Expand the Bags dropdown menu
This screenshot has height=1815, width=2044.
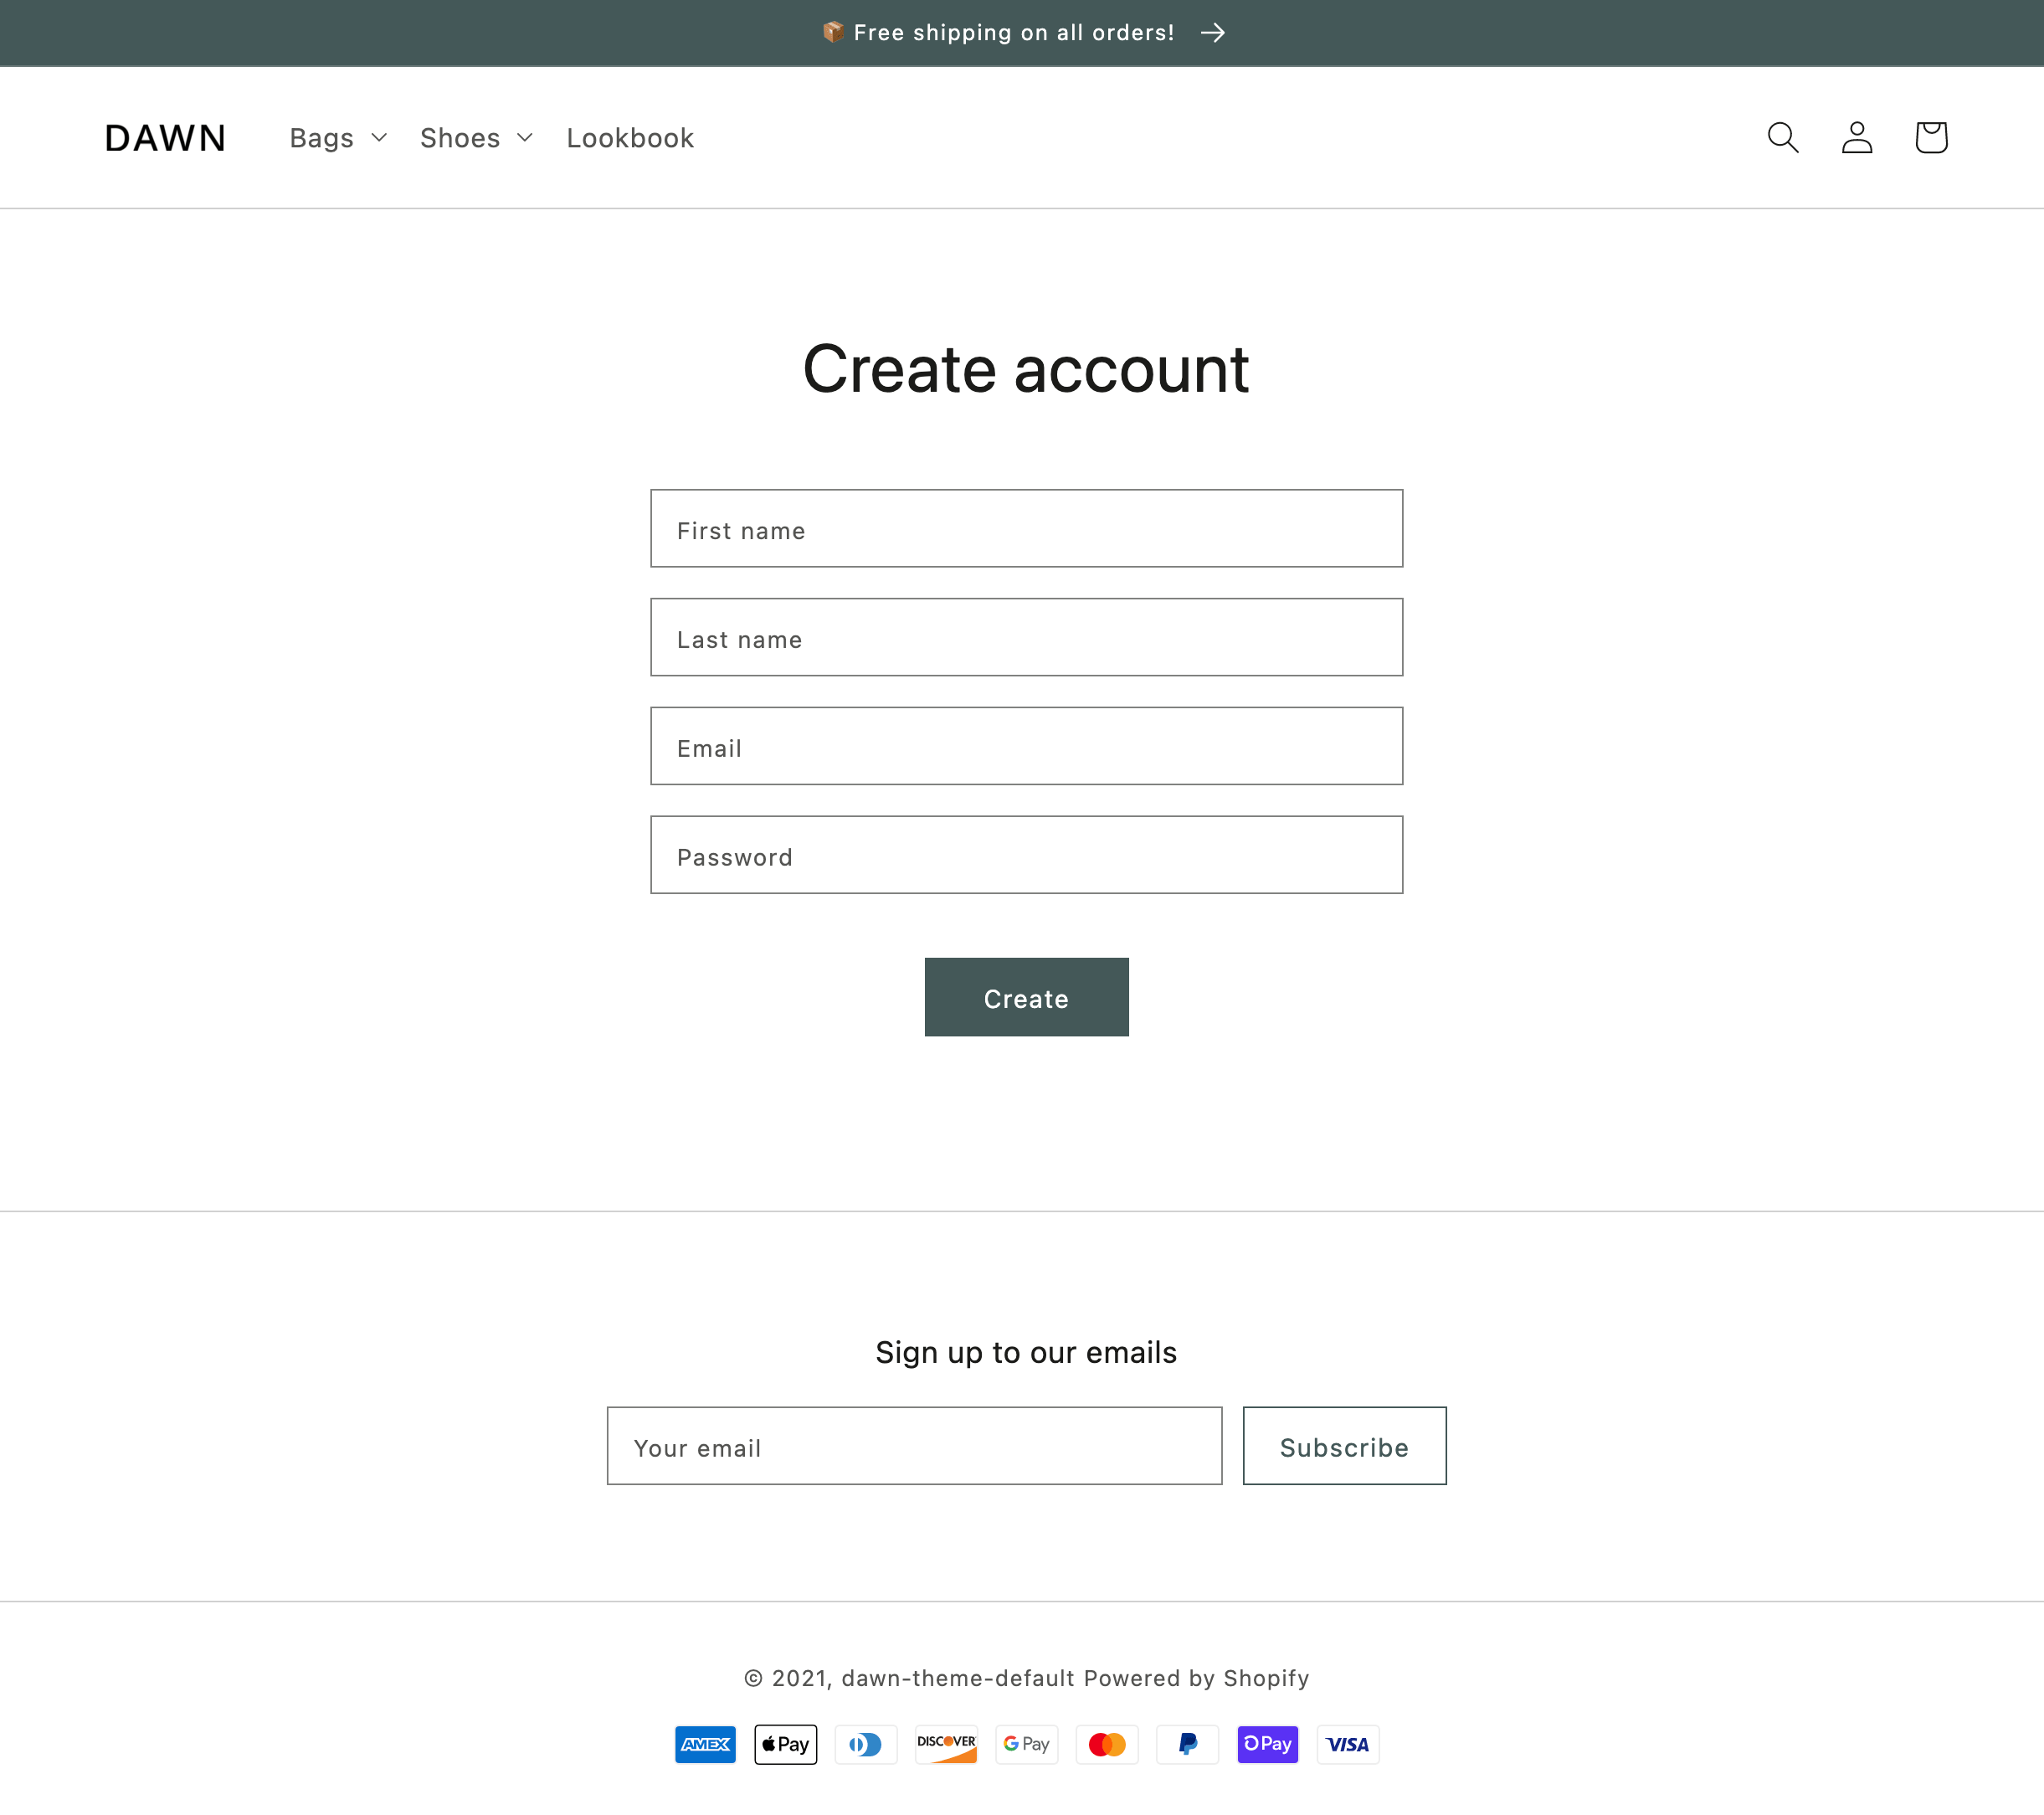coord(338,136)
